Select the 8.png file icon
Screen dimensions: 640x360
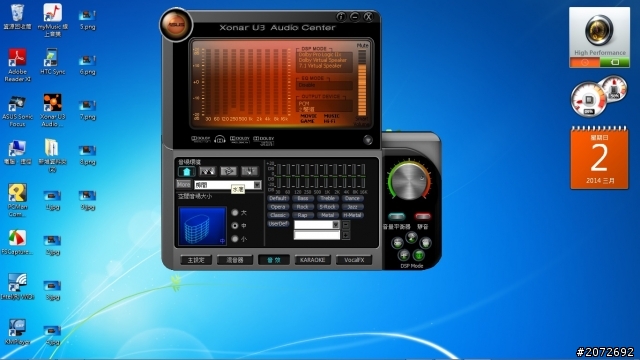click(87, 156)
